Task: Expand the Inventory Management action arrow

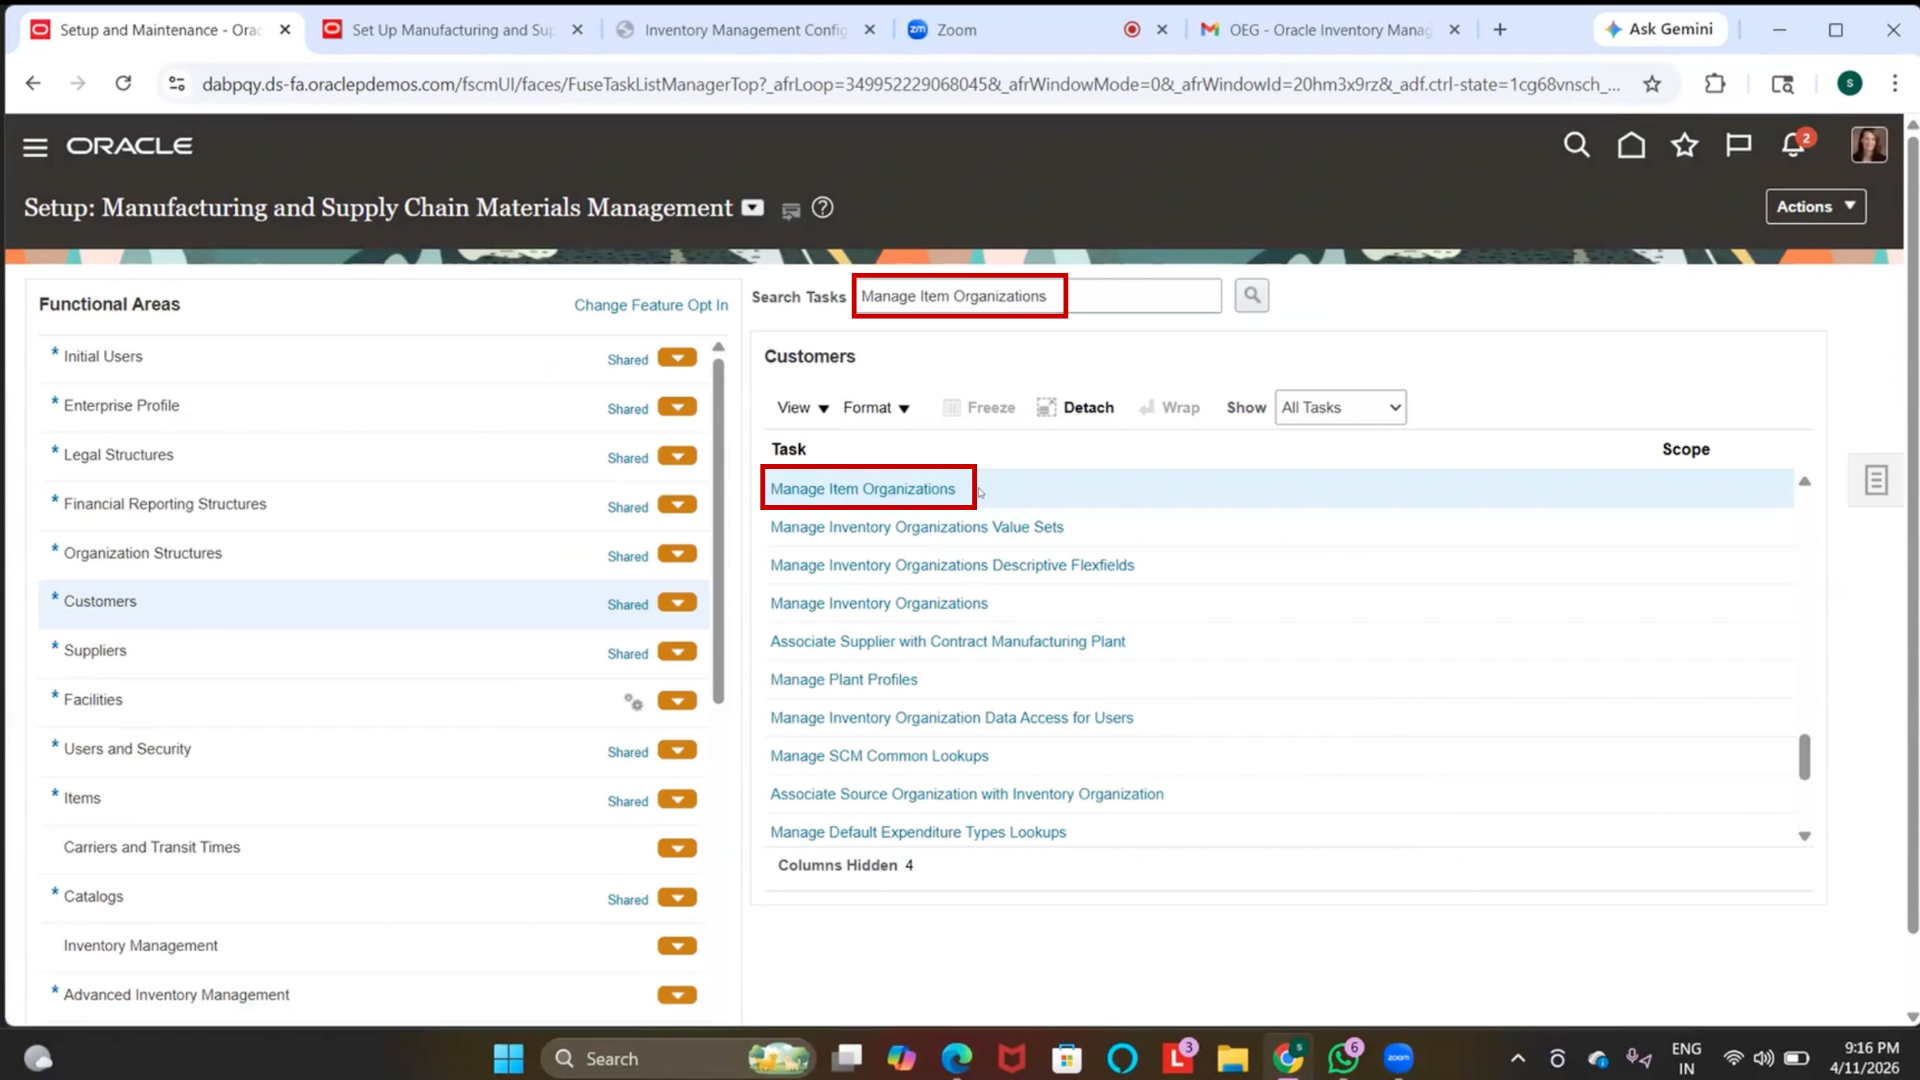Action: pos(677,946)
